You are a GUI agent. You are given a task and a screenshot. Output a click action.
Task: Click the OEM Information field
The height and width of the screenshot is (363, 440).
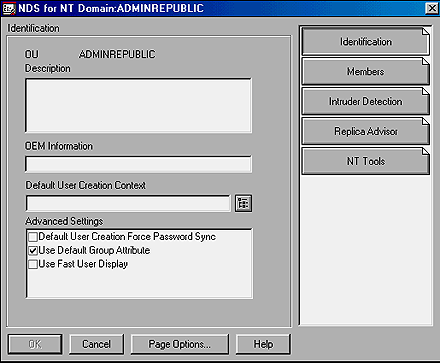[x=138, y=164]
